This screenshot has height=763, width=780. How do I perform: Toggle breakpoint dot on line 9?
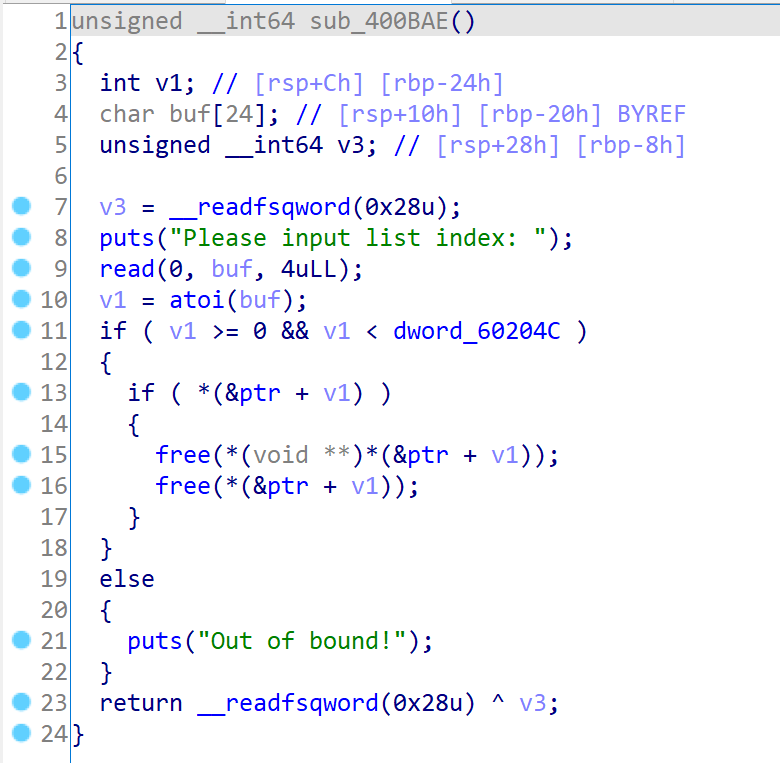(x=21, y=268)
